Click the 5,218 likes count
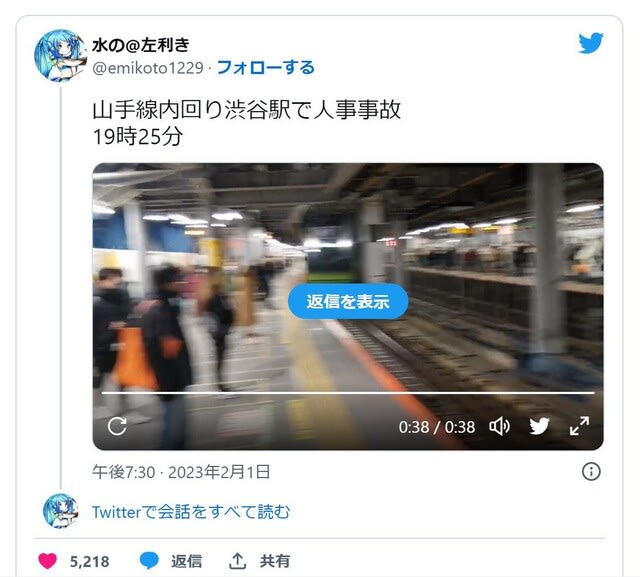This screenshot has width=640, height=577. 89,561
